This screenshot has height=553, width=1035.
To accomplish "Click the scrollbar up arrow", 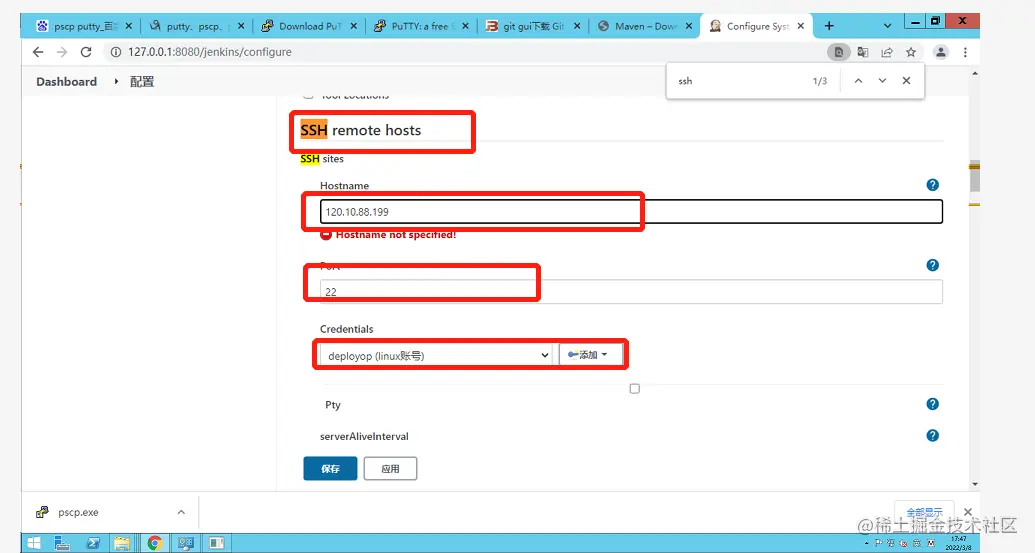I will click(974, 73).
